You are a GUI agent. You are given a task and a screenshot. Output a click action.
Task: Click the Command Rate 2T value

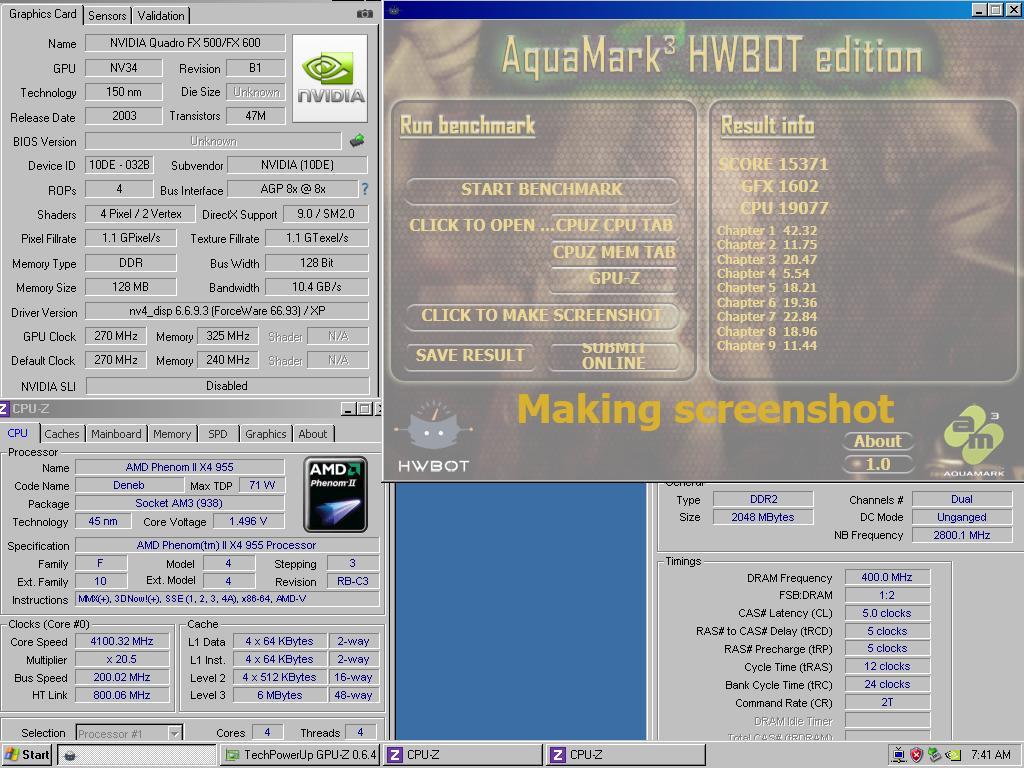(887, 703)
